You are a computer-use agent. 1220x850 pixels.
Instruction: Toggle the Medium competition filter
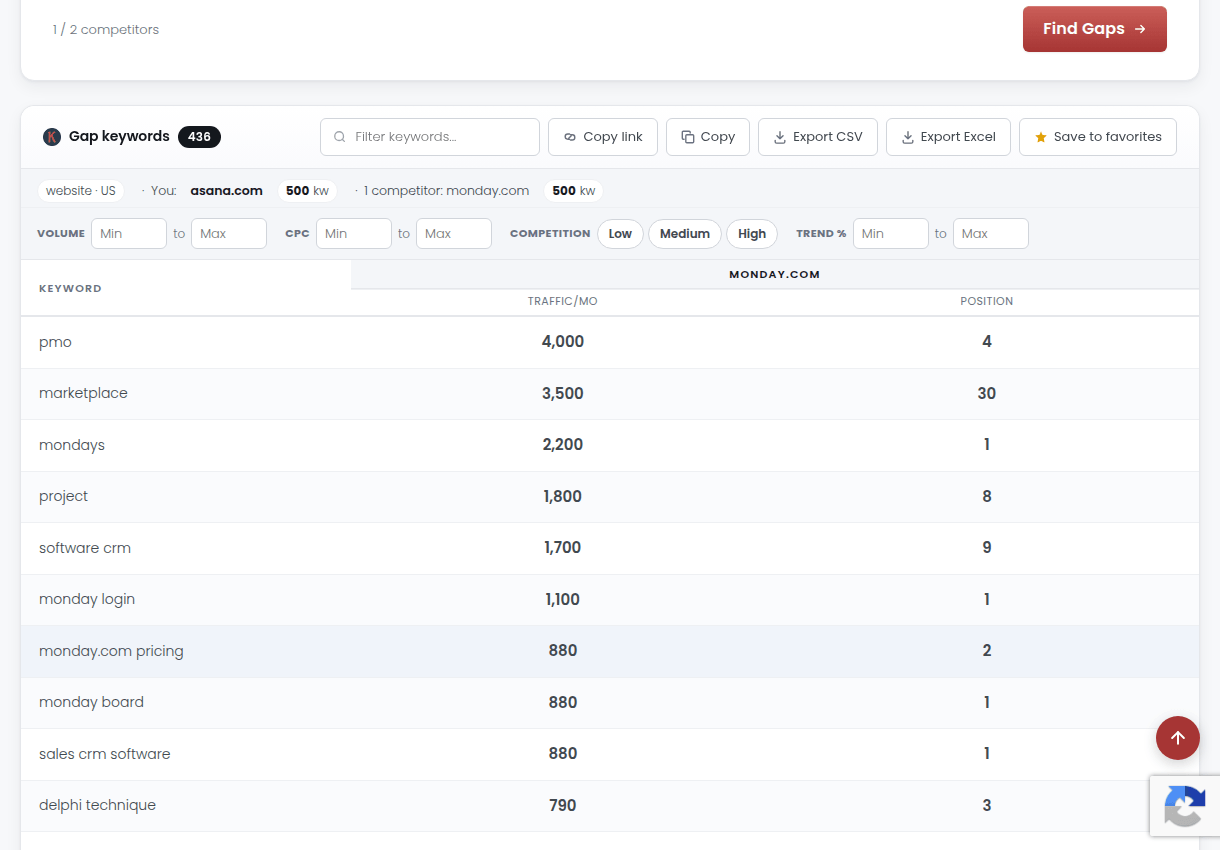[x=685, y=234]
